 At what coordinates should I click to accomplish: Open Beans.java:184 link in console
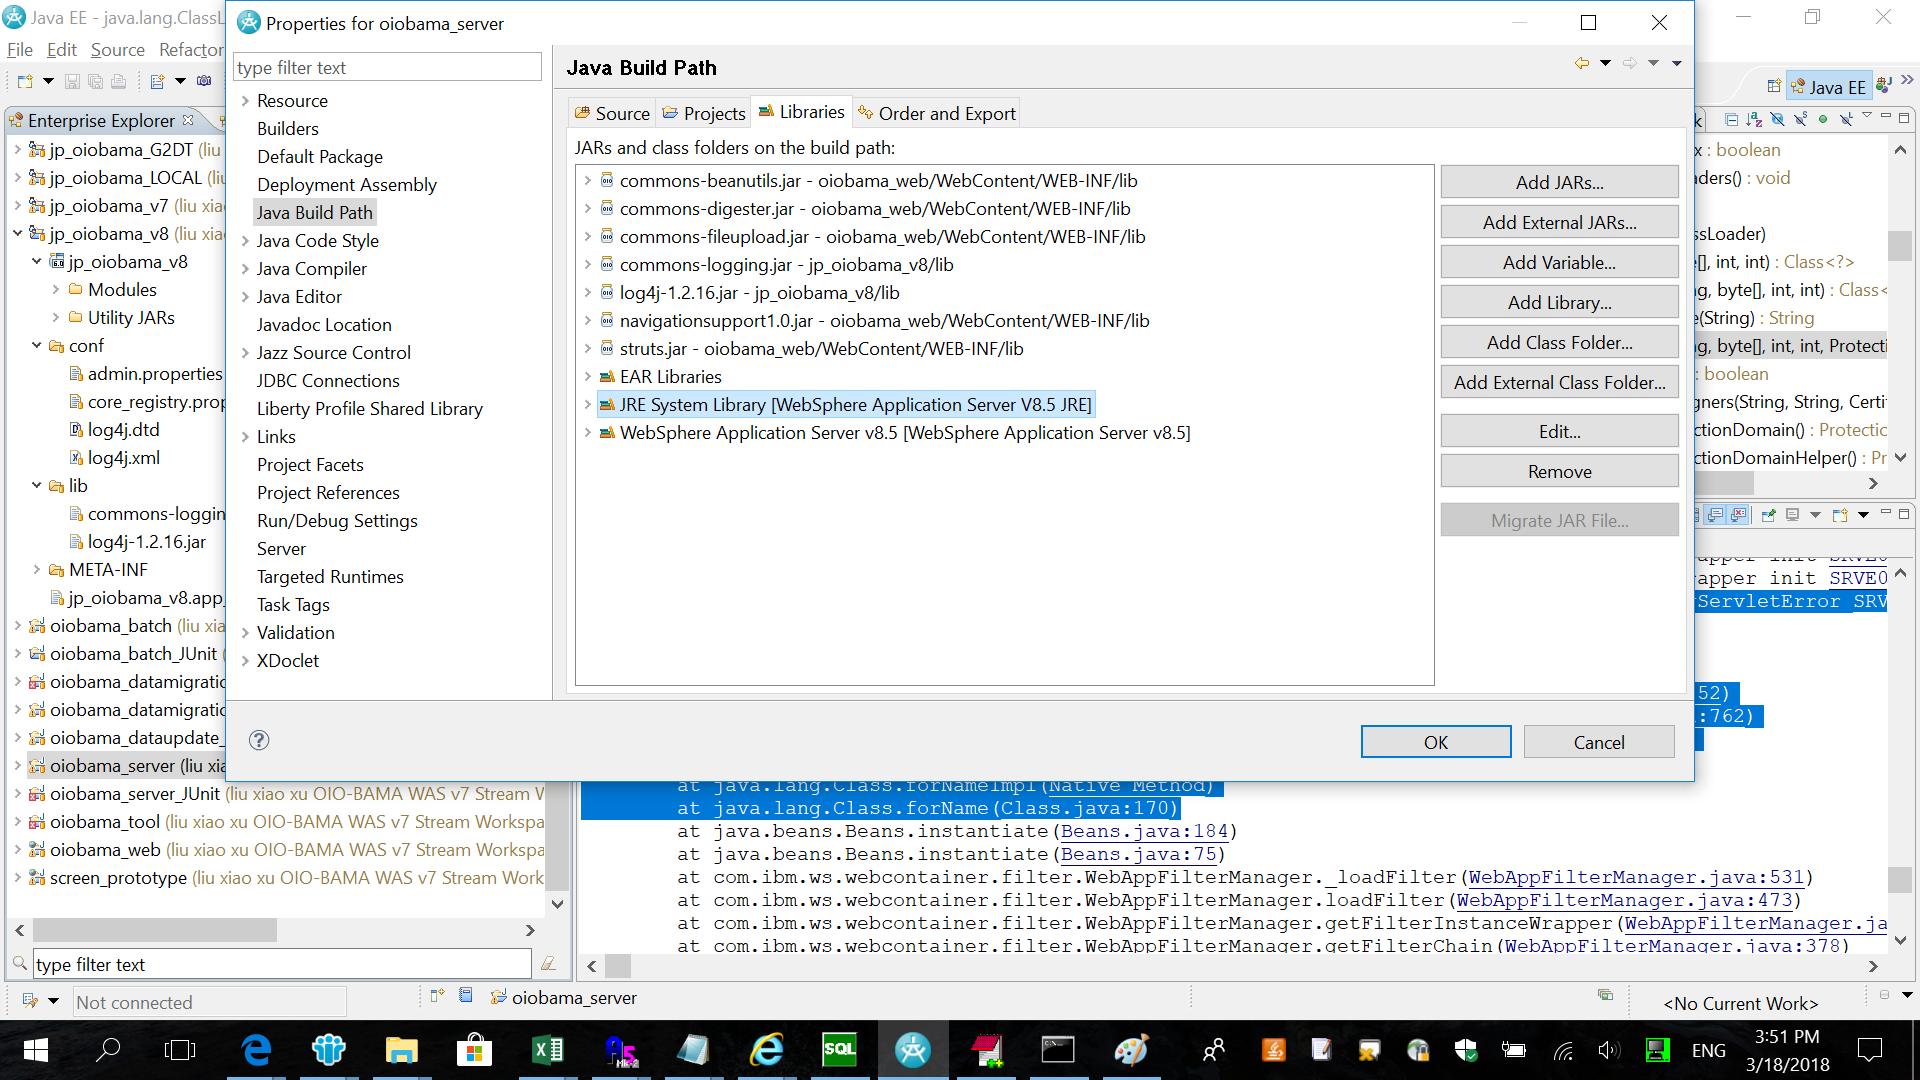pyautogui.click(x=1144, y=831)
